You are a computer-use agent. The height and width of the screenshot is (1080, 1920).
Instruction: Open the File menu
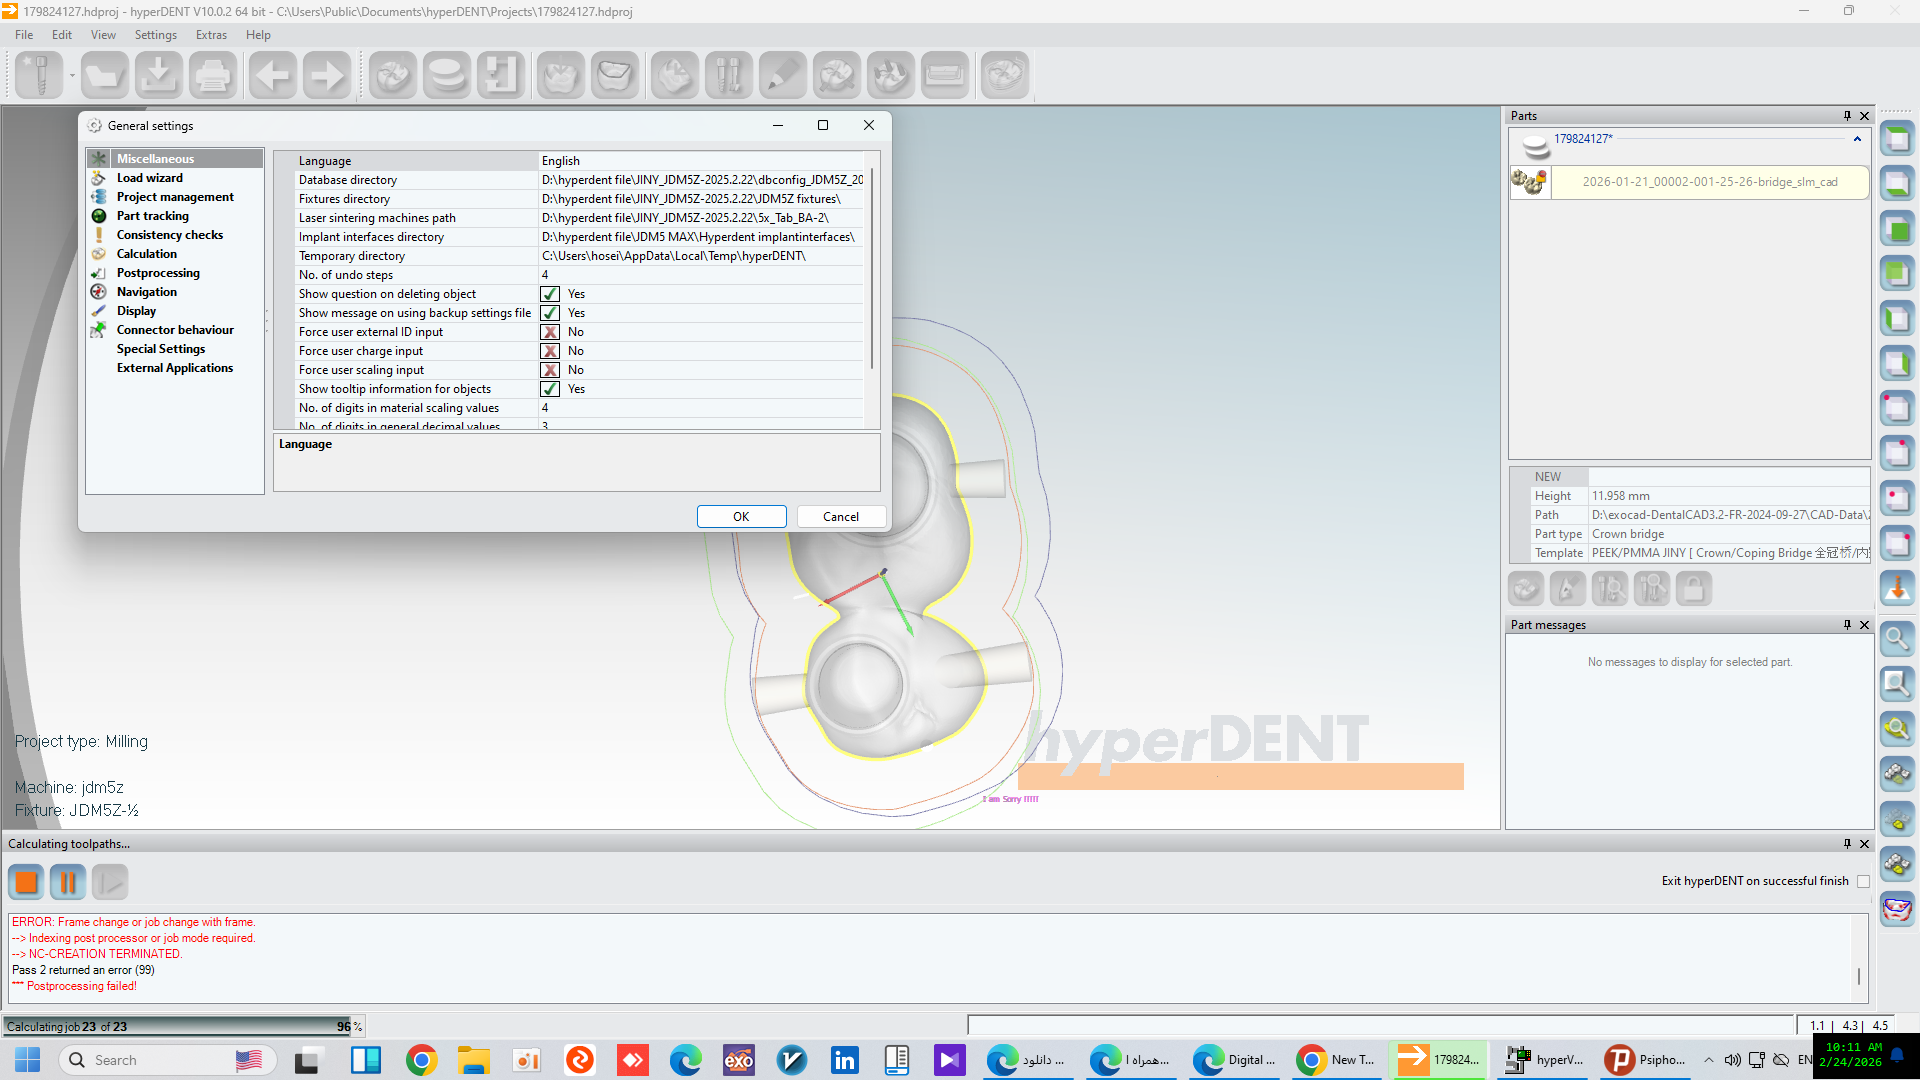point(24,35)
